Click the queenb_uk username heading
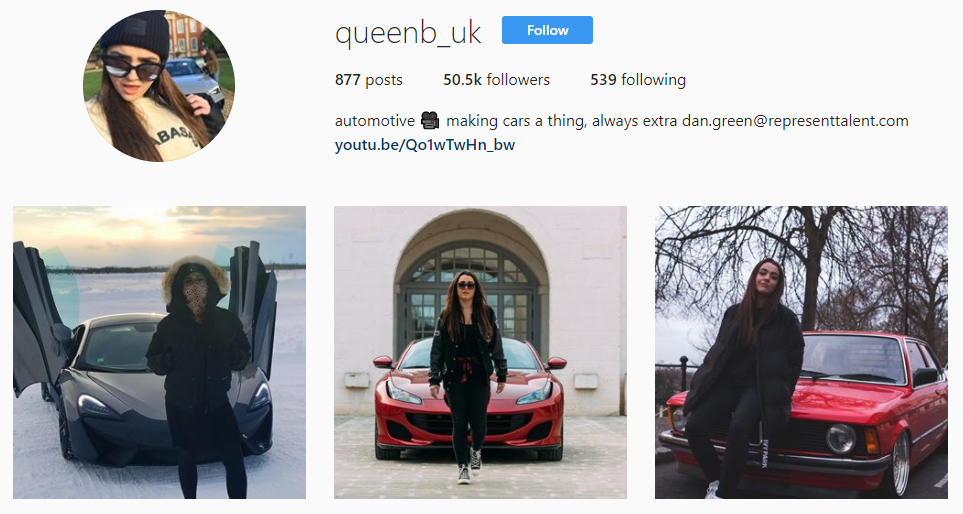The image size is (963, 514). [408, 32]
